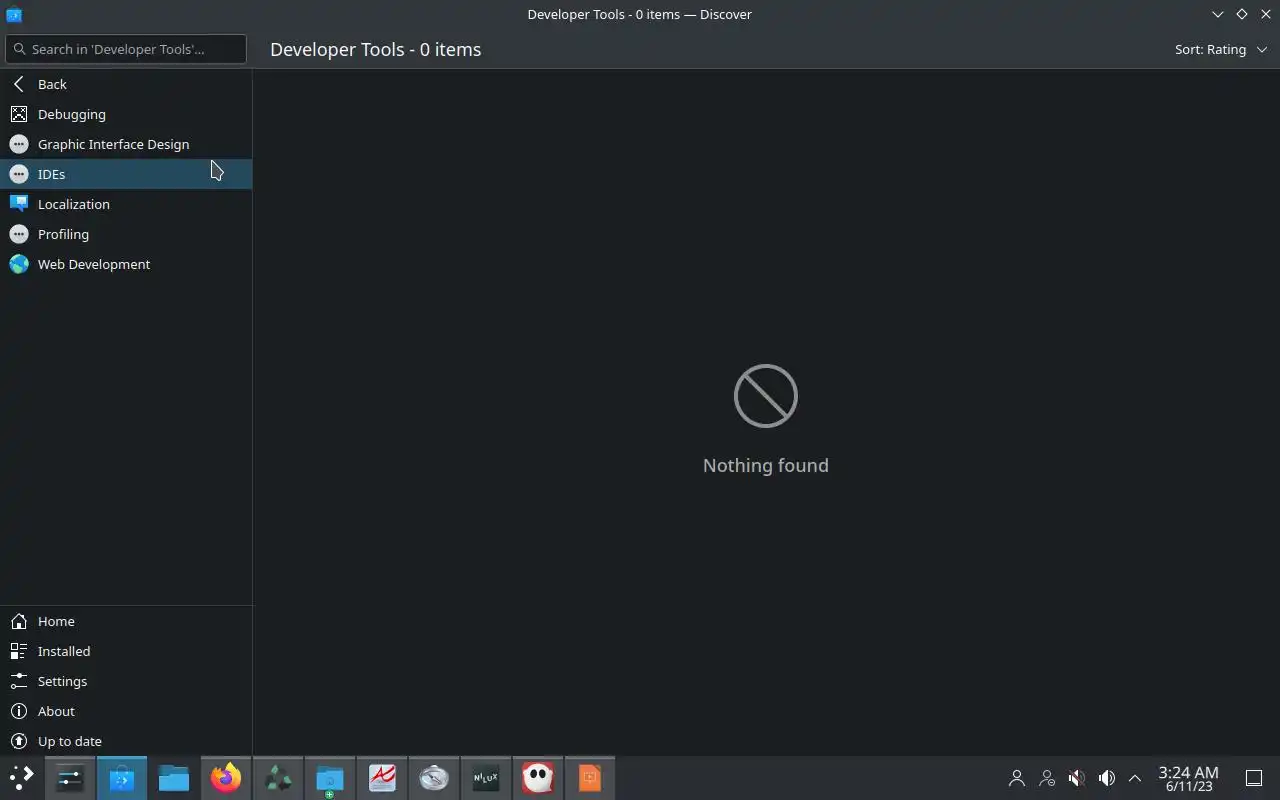This screenshot has height=800, width=1280.
Task: Click the Home house icon
Action: pos(19,621)
